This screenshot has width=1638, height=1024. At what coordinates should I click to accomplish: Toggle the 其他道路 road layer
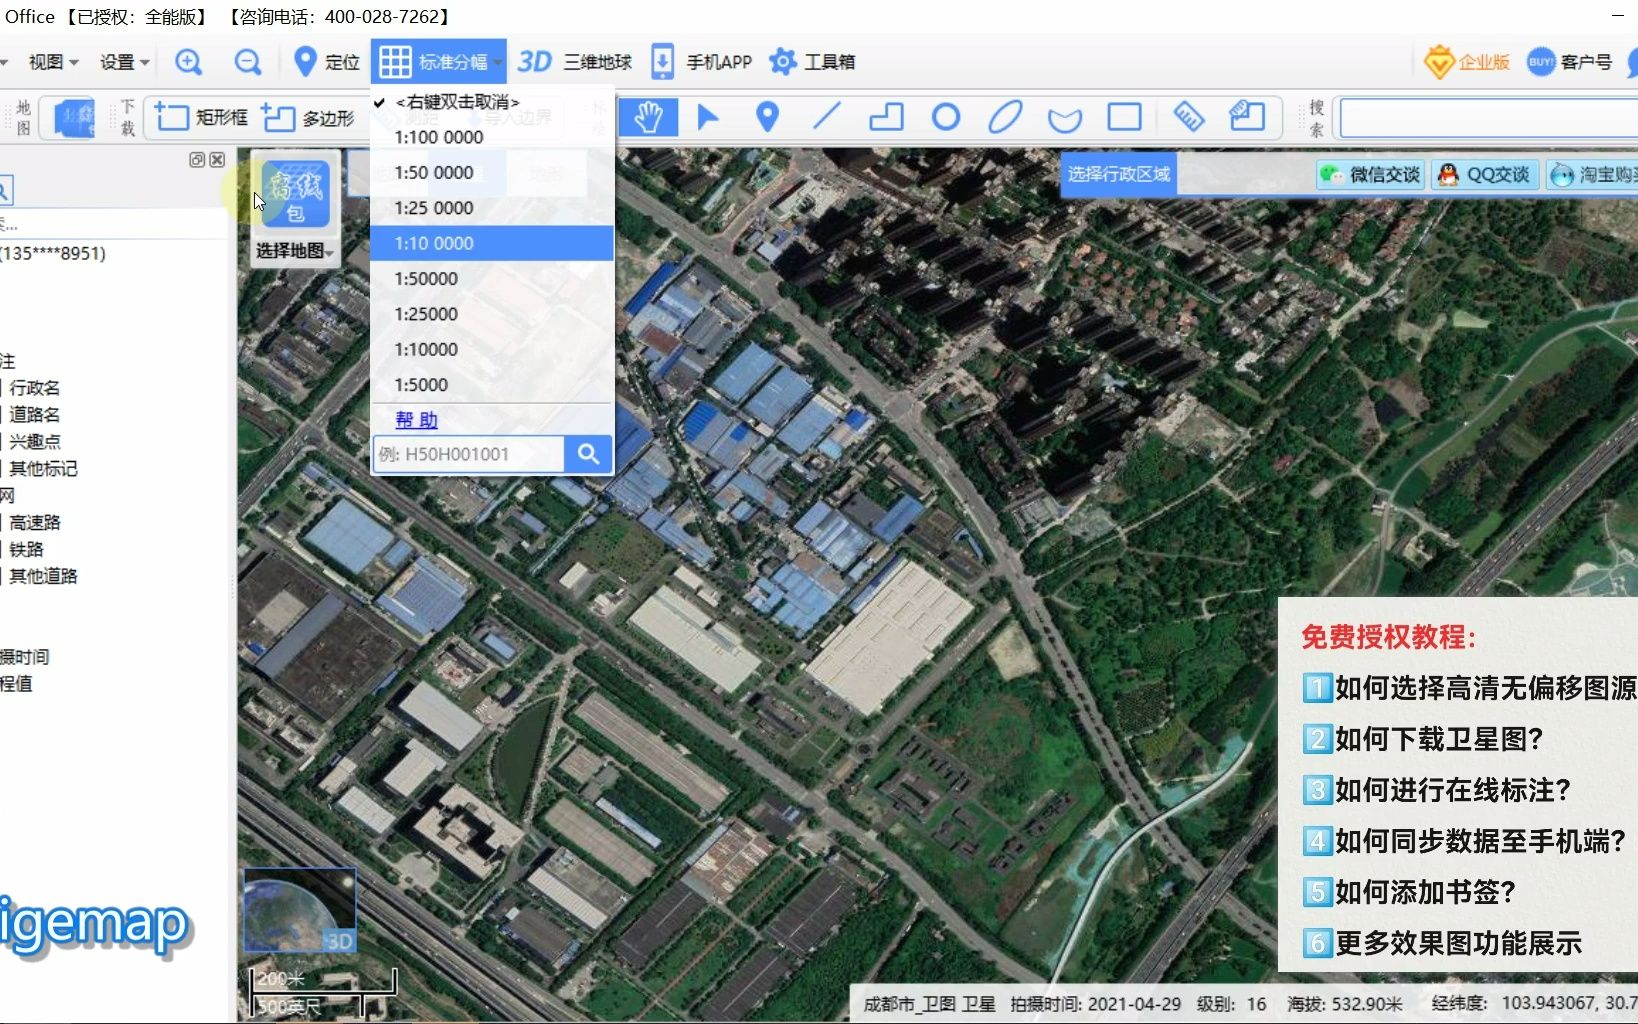(43, 577)
